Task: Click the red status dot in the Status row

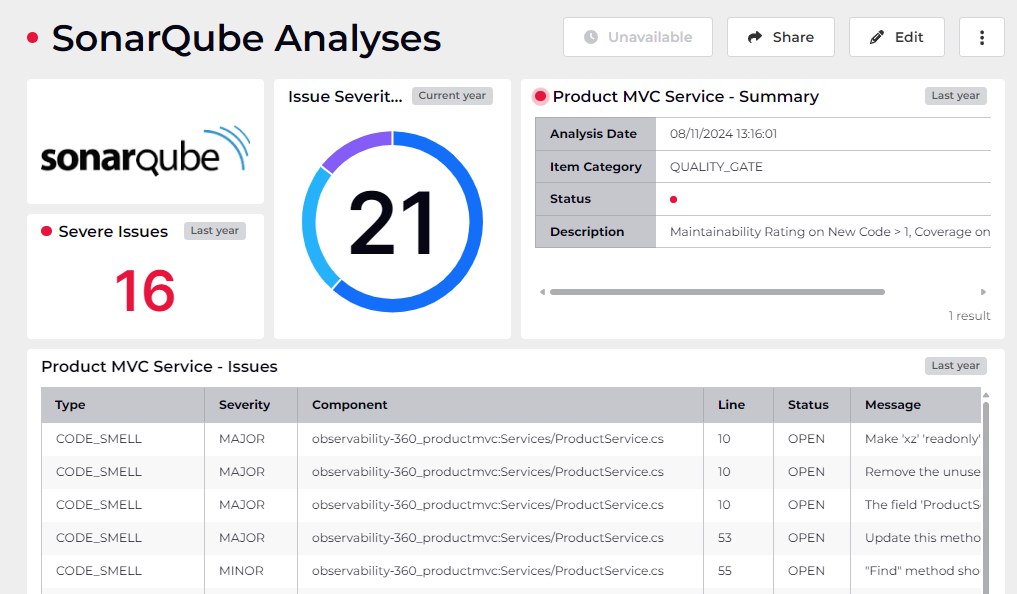Action: 673,199
